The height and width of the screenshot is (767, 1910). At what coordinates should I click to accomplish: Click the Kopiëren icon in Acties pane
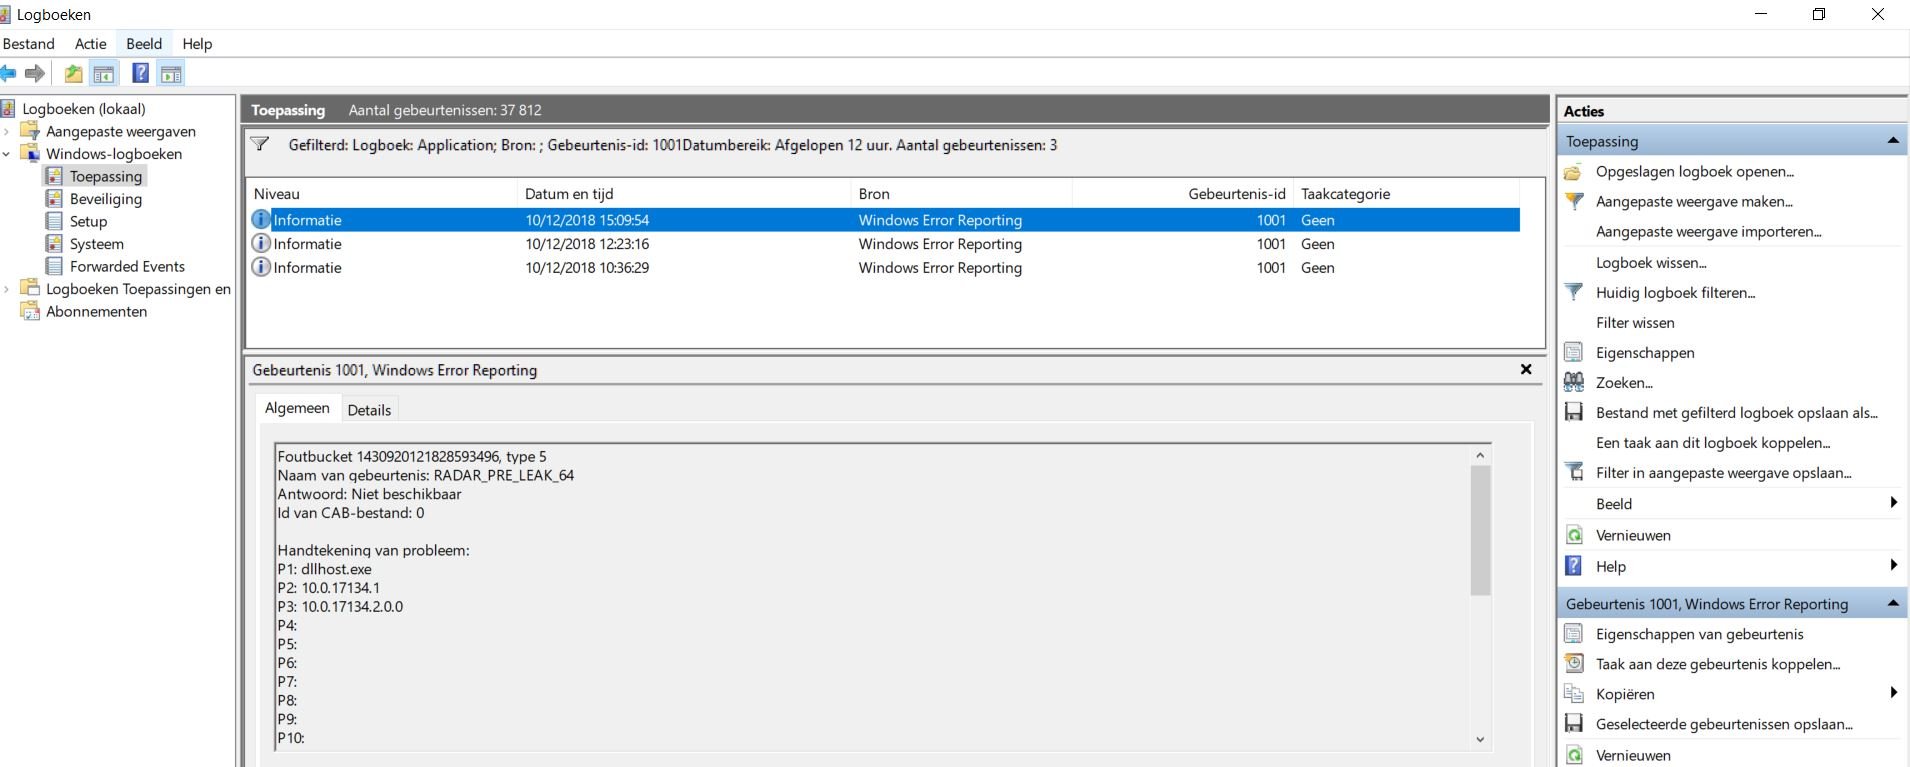click(1574, 694)
